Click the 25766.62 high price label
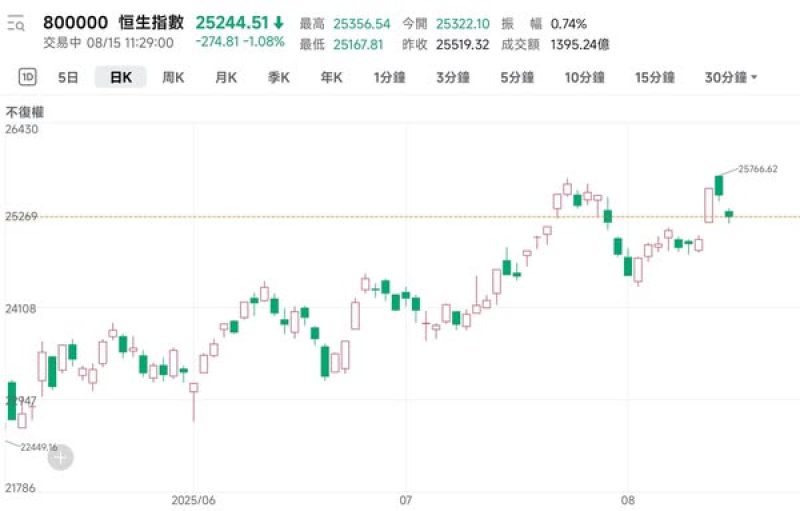The height and width of the screenshot is (511, 800). pos(757,169)
